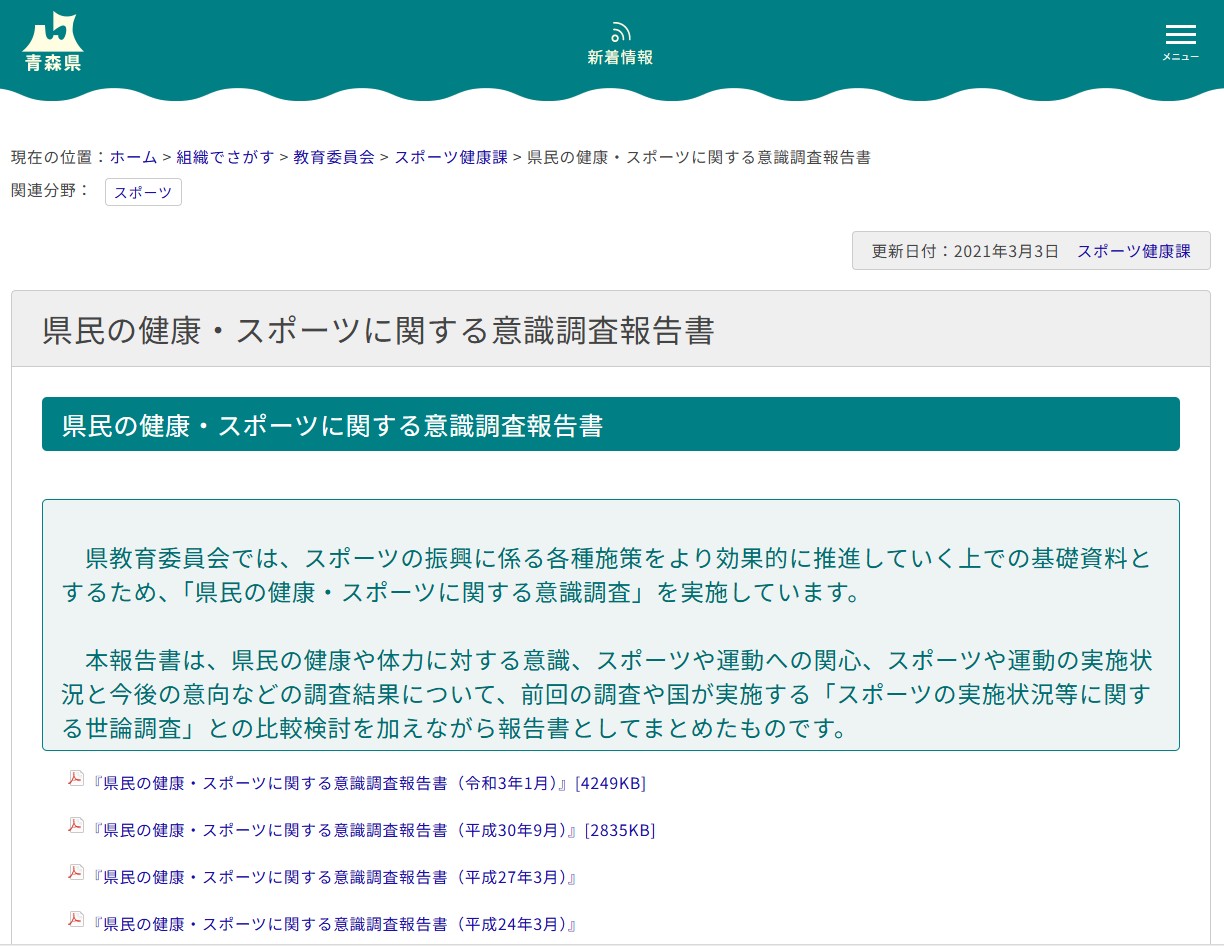Open the 組織でさがす breadcrumb link
The height and width of the screenshot is (946, 1224).
(225, 157)
